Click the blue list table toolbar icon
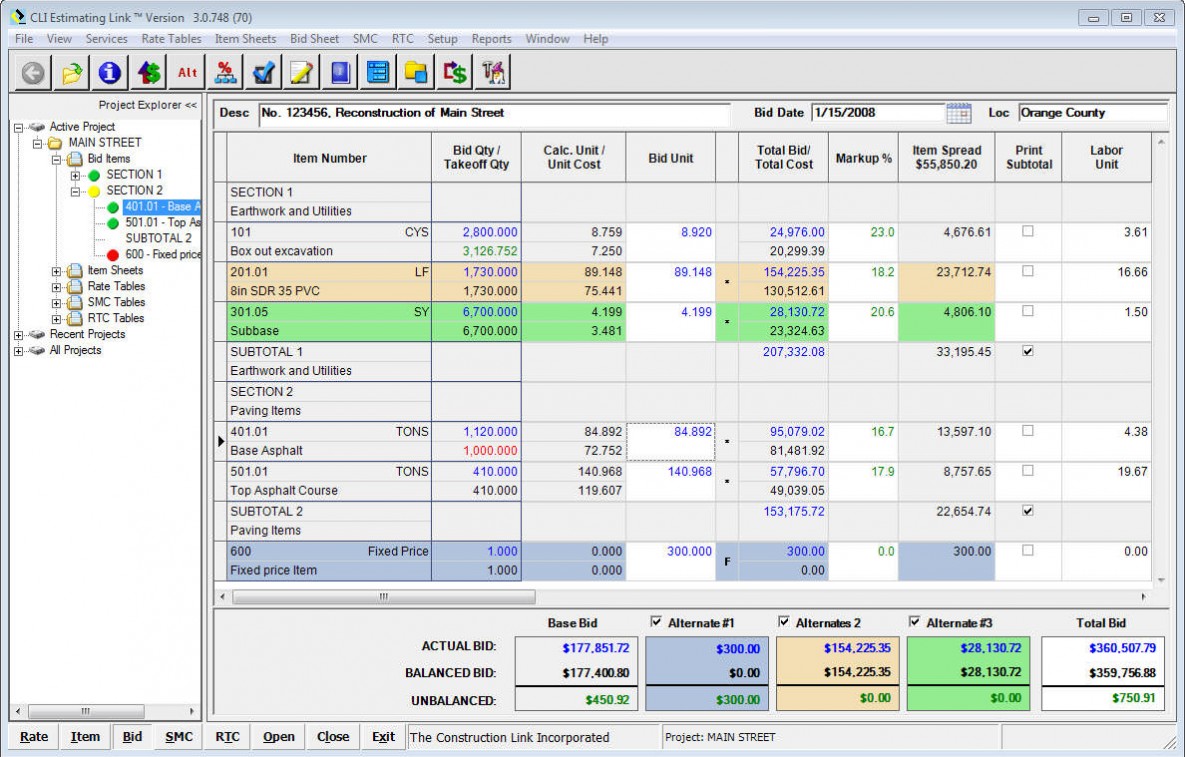This screenshot has height=757, width=1185. point(378,73)
